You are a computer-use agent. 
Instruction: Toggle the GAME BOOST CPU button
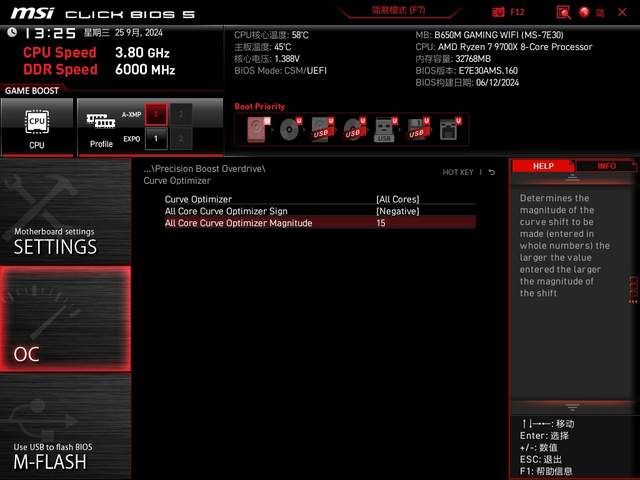tap(37, 127)
